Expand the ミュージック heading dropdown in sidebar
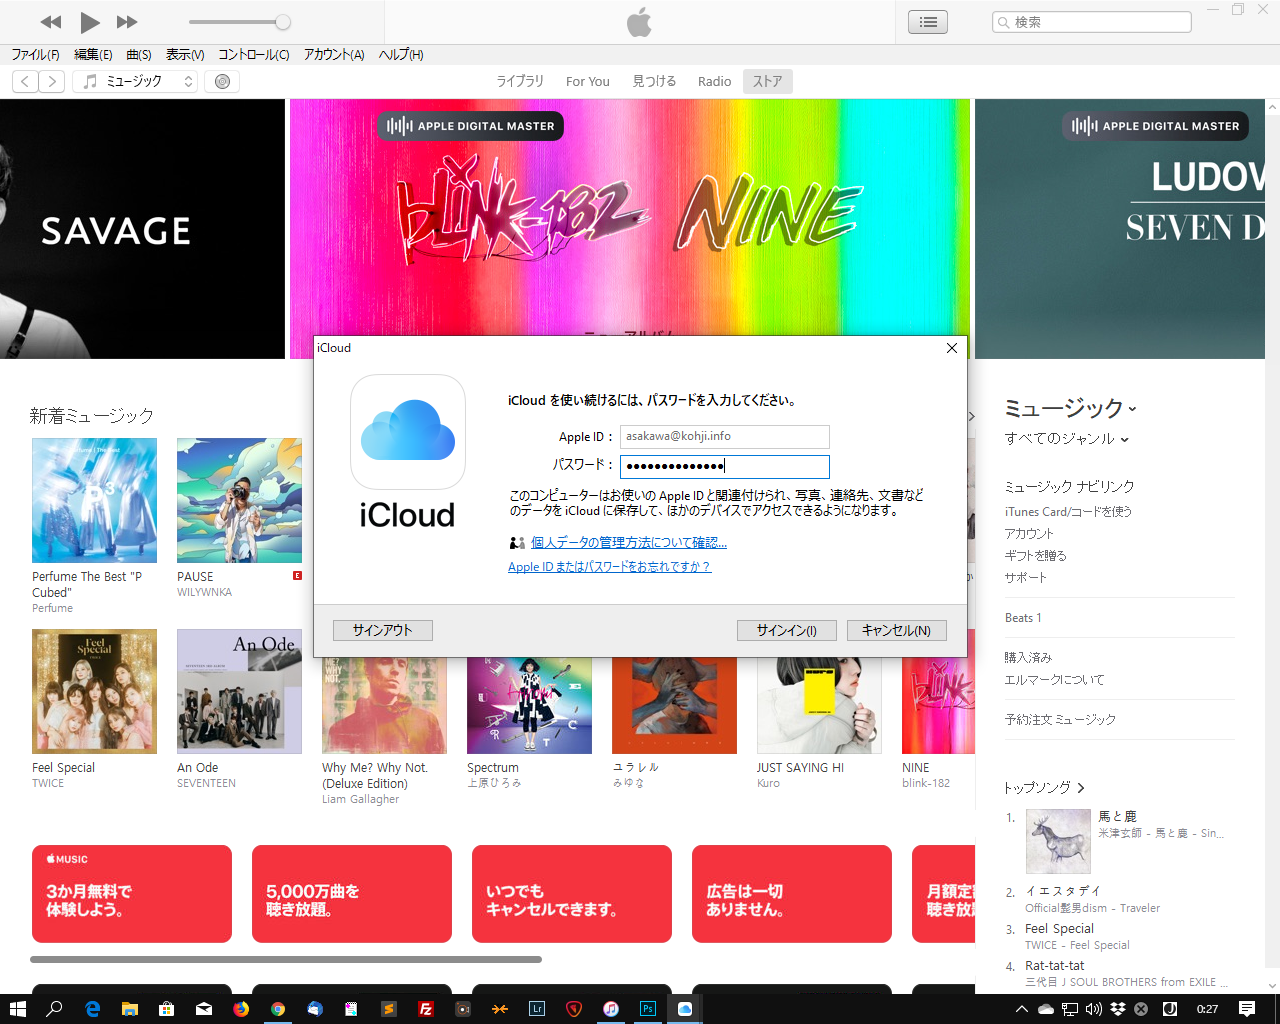This screenshot has height=1024, width=1280. point(1070,408)
